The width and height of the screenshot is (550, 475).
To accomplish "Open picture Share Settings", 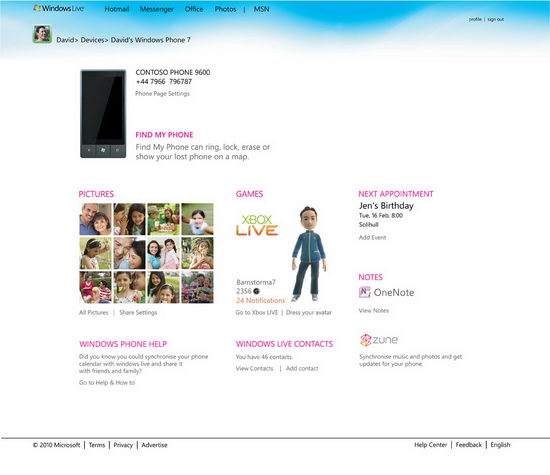I will pyautogui.click(x=138, y=313).
